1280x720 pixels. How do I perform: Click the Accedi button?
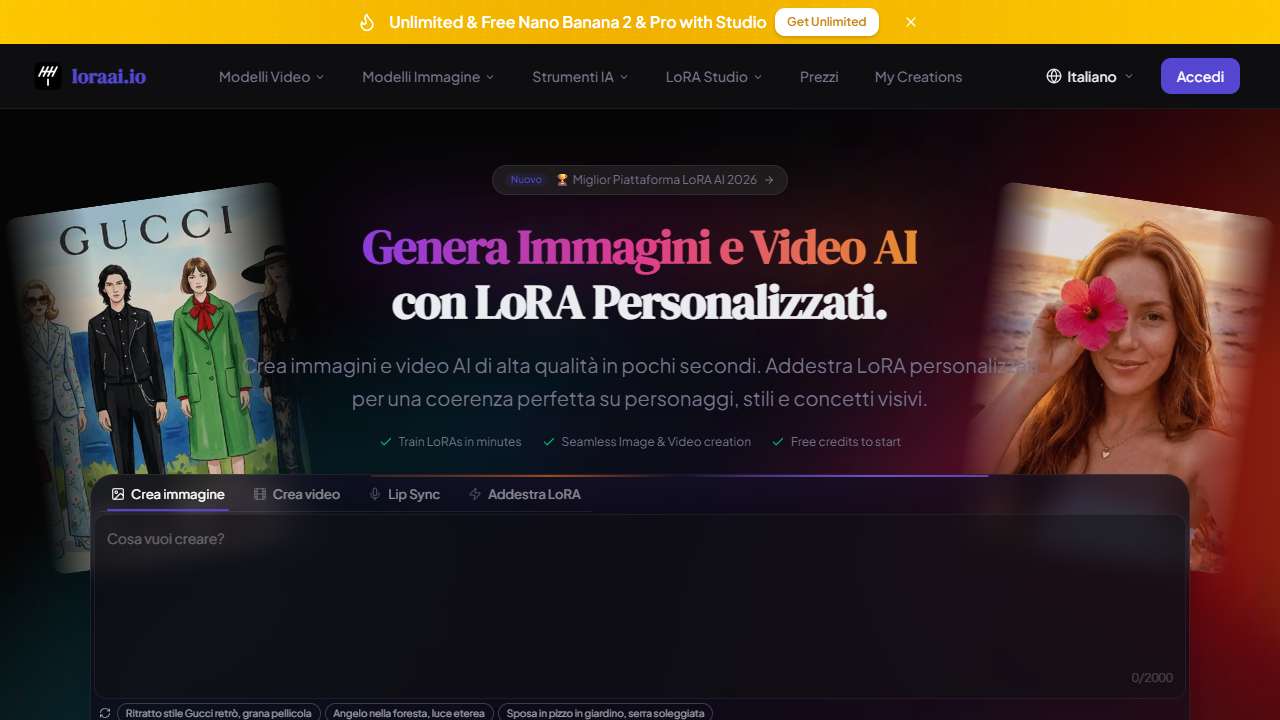pos(1200,76)
